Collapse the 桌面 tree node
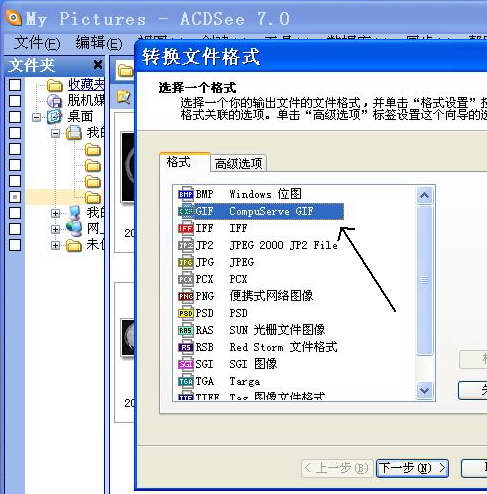 [x=37, y=117]
